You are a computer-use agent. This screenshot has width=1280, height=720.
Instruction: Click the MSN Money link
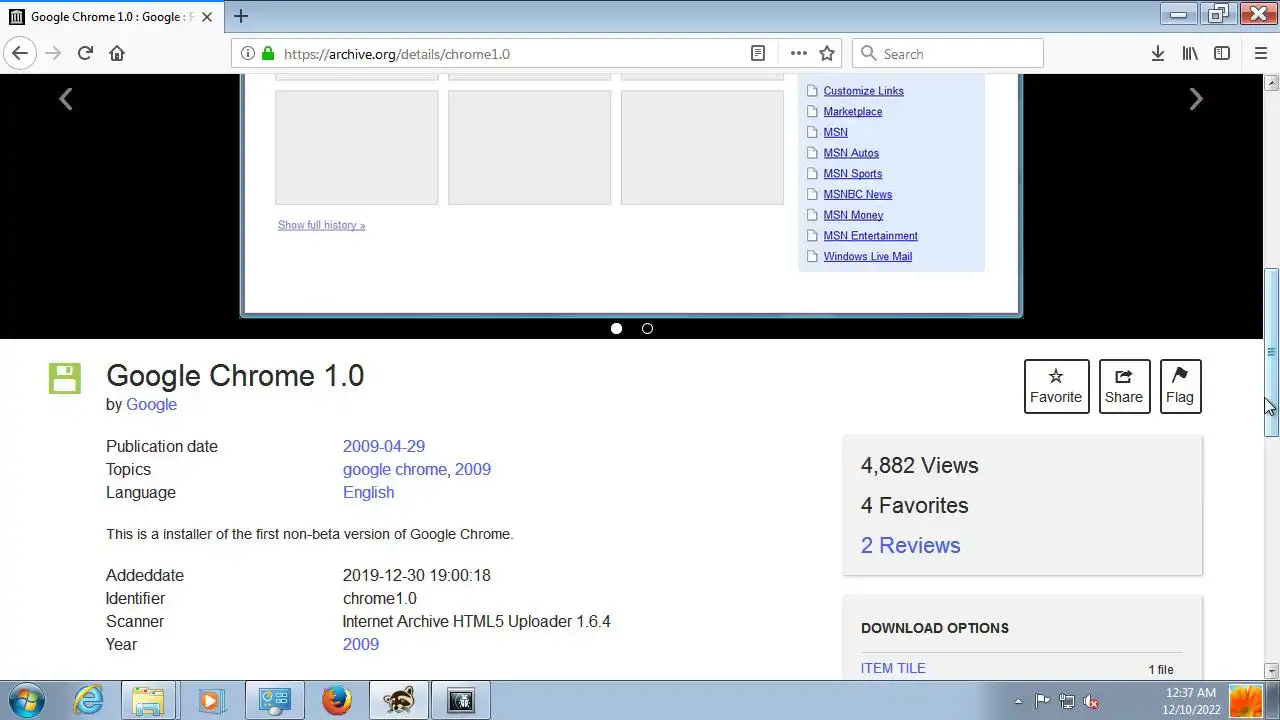(853, 215)
